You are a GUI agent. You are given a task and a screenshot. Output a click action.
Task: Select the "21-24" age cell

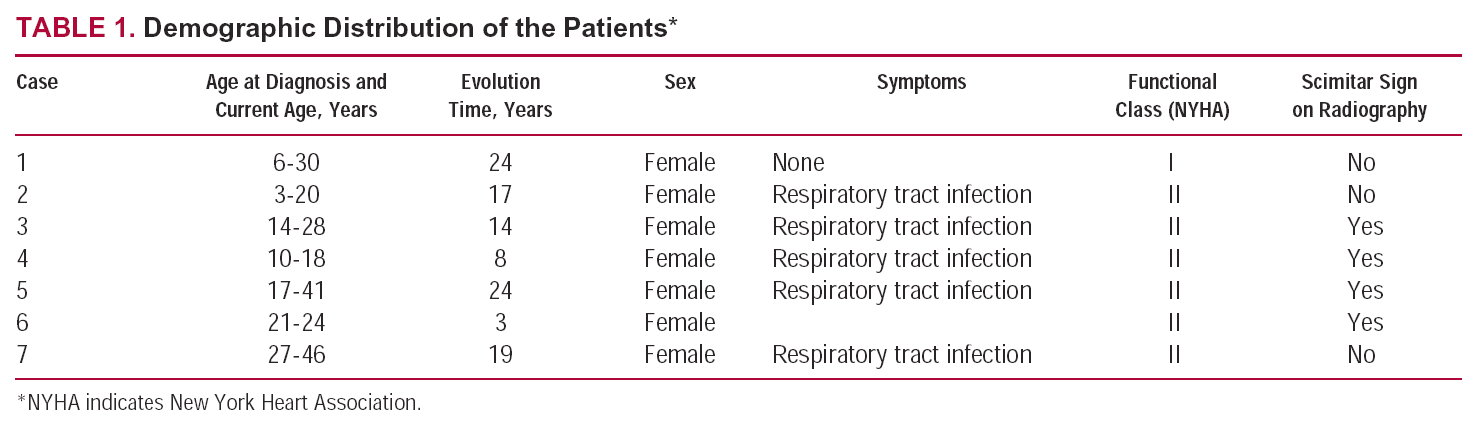click(x=297, y=323)
